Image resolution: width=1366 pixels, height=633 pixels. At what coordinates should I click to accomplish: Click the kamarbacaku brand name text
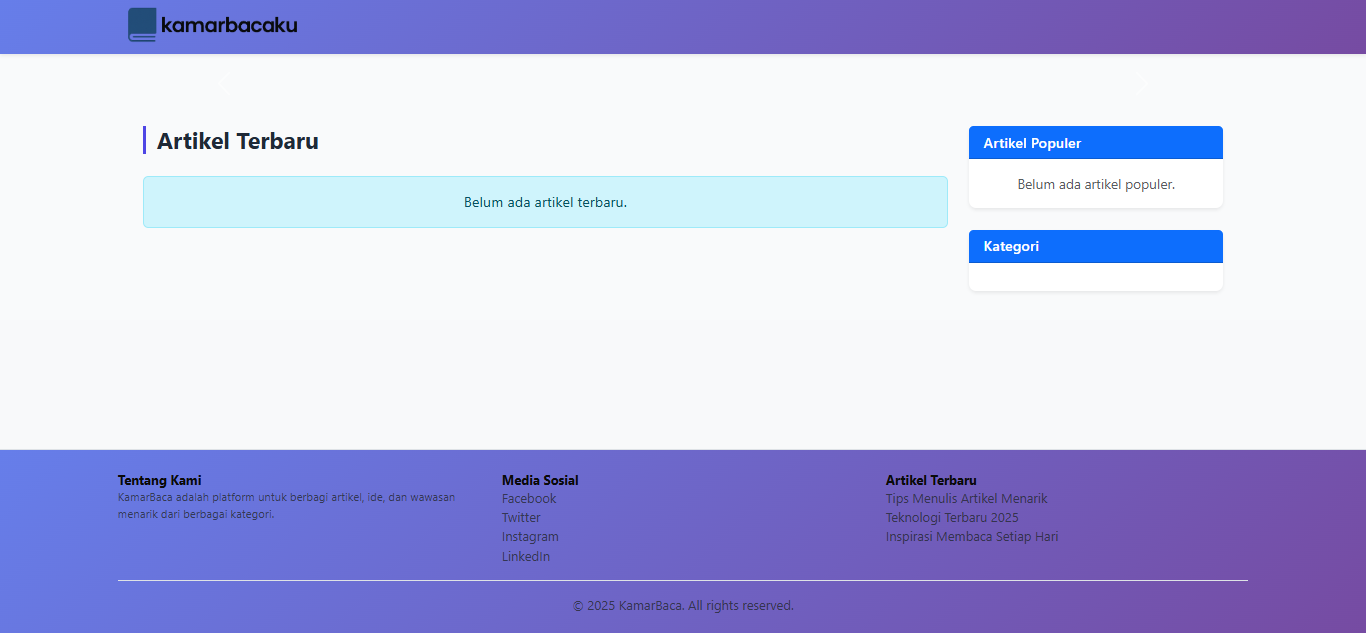point(229,25)
